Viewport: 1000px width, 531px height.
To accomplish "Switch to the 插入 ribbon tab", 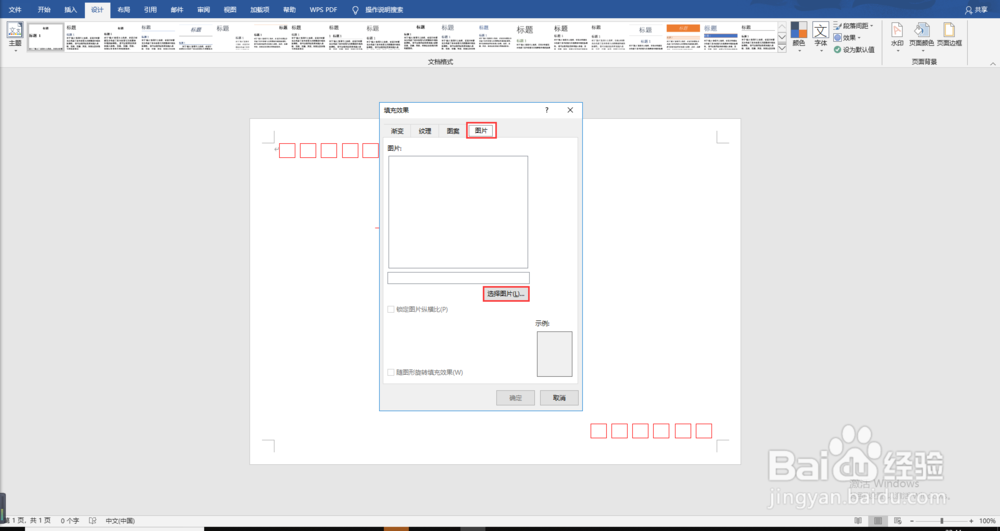I will [71, 10].
